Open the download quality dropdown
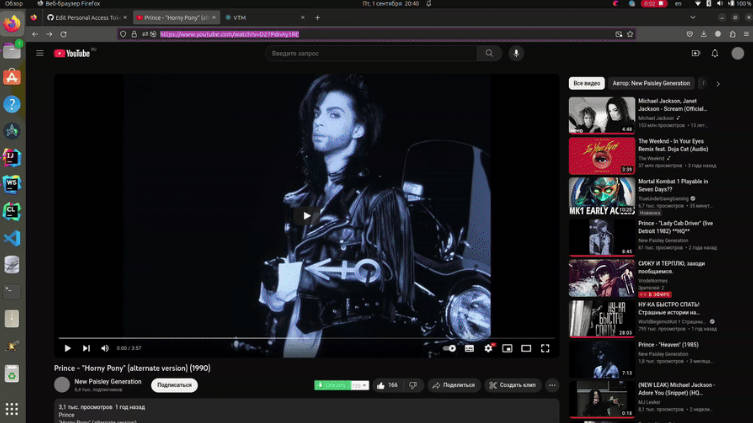 (360, 385)
